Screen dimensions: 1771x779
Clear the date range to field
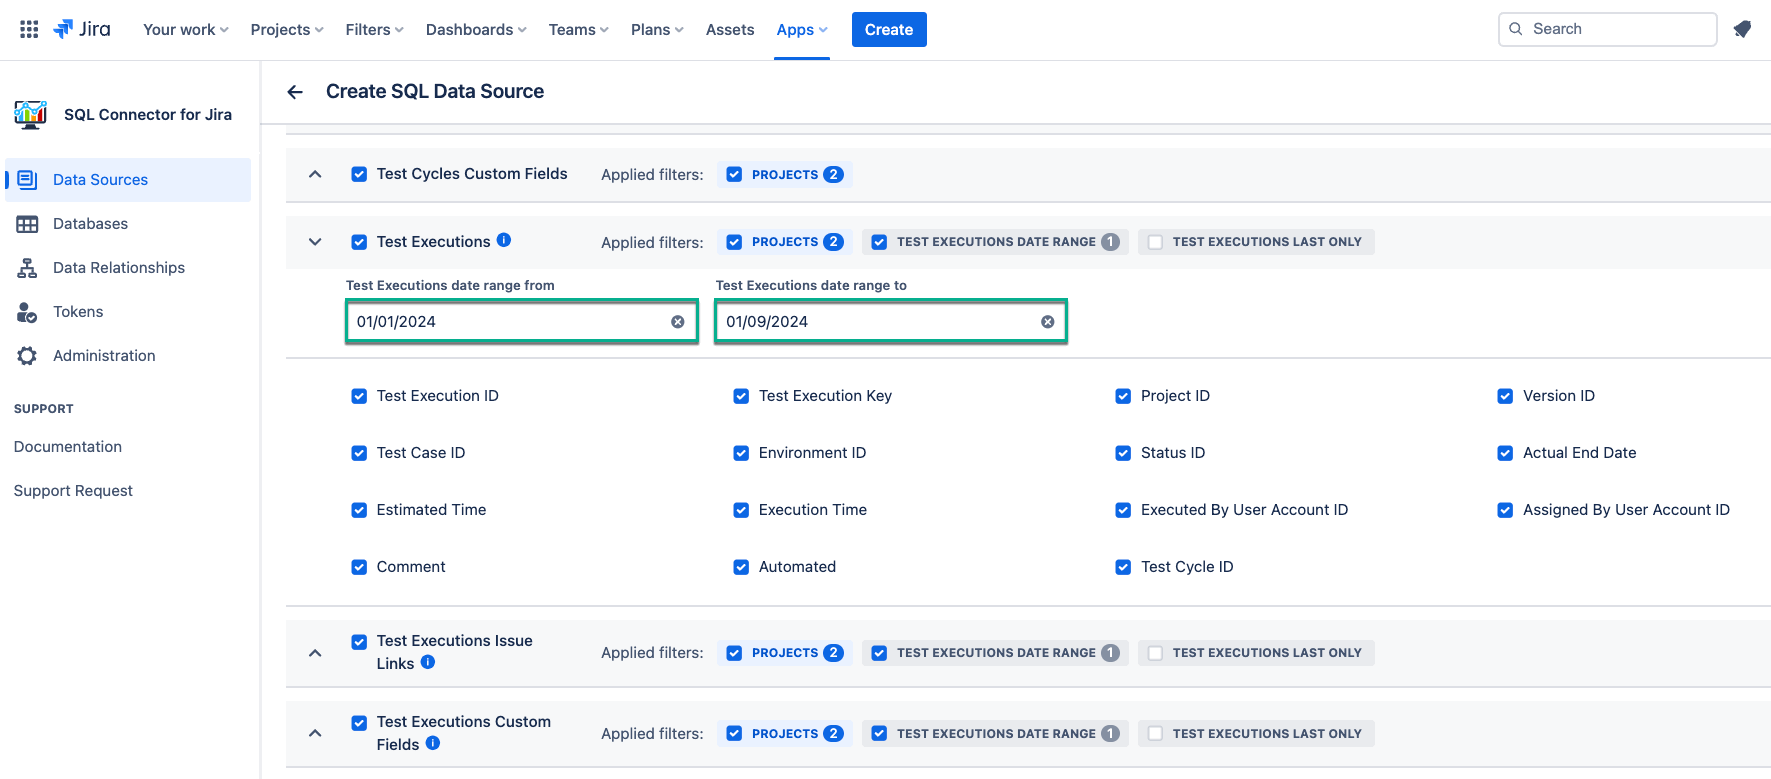point(1047,322)
